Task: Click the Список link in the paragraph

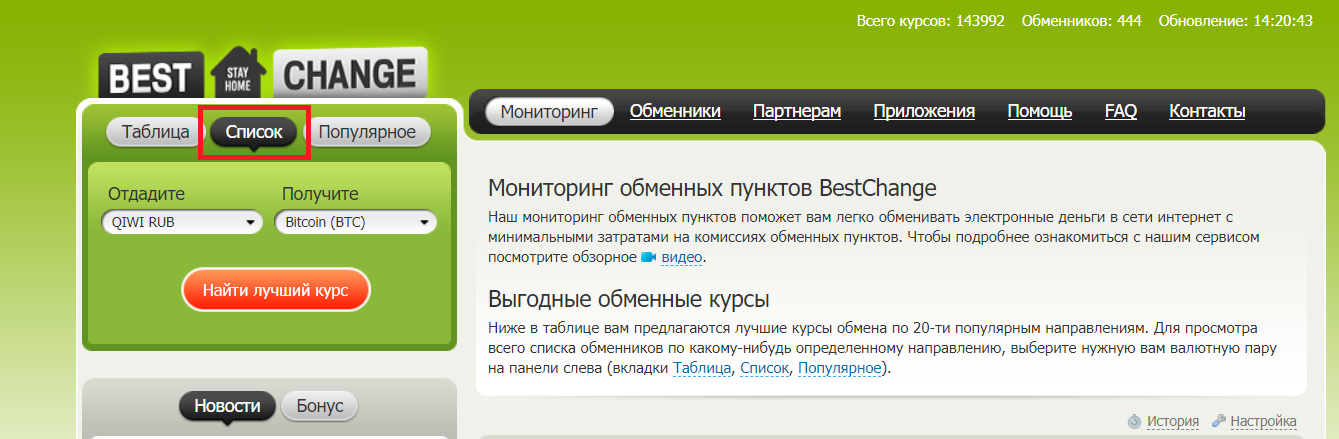Action: click(x=765, y=369)
